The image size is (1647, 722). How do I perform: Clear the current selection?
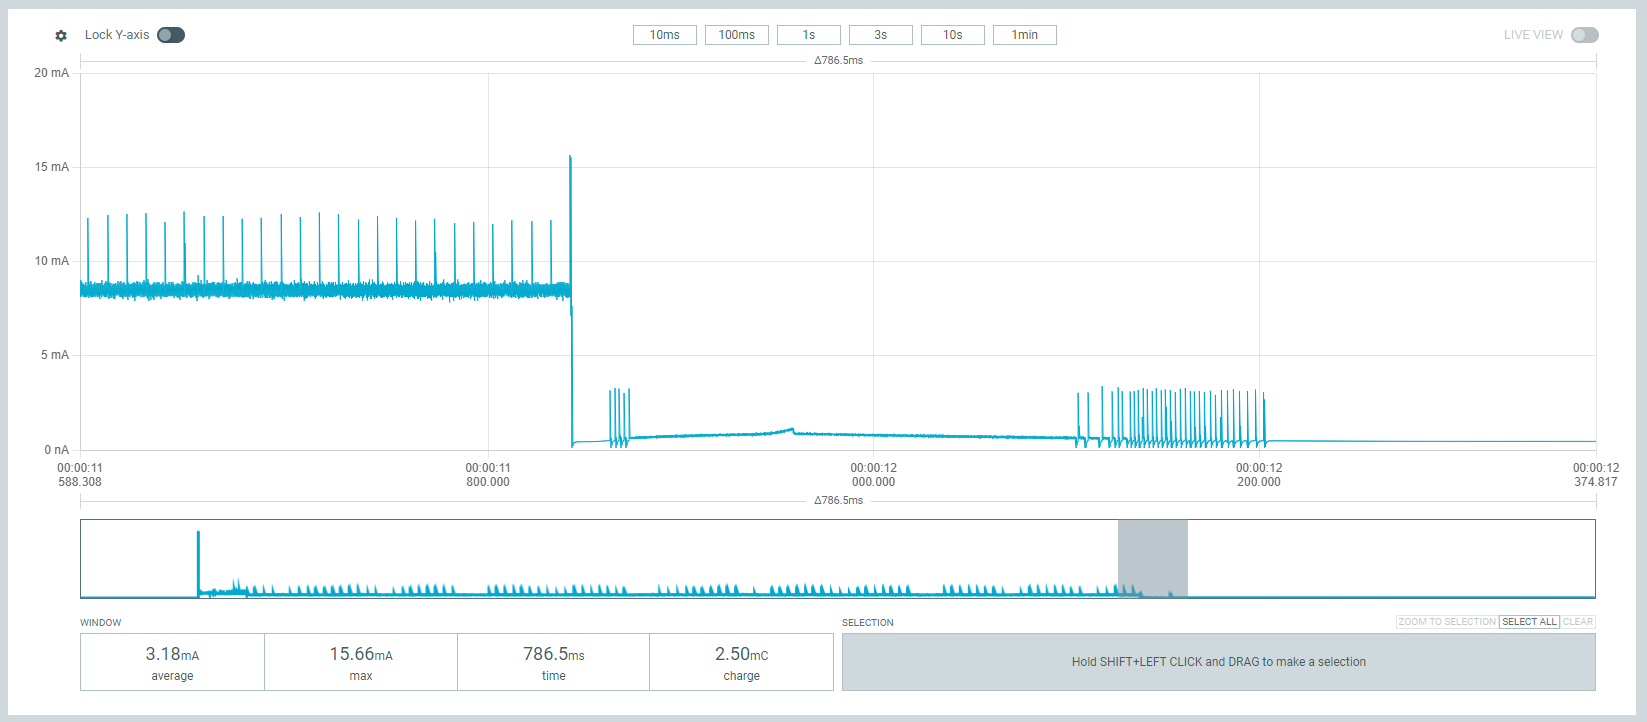[x=1577, y=622]
